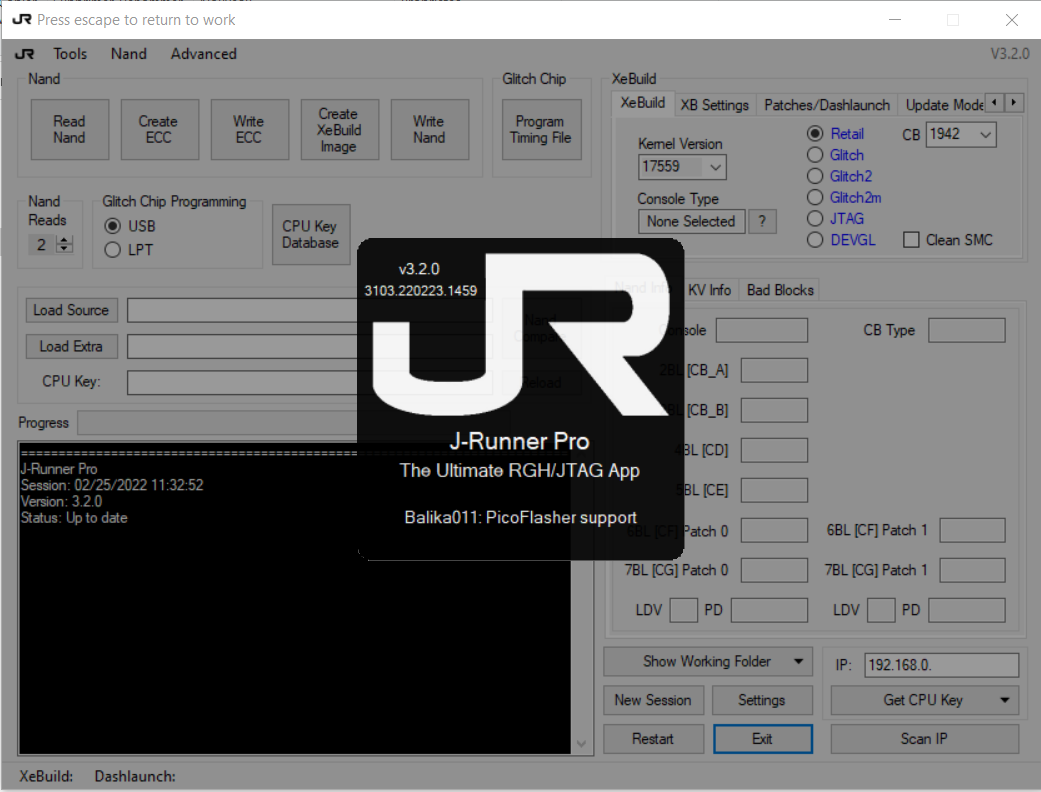Screen dimensions: 1041x792
Task: Click the JR logo in the menu bar
Action: pos(25,54)
